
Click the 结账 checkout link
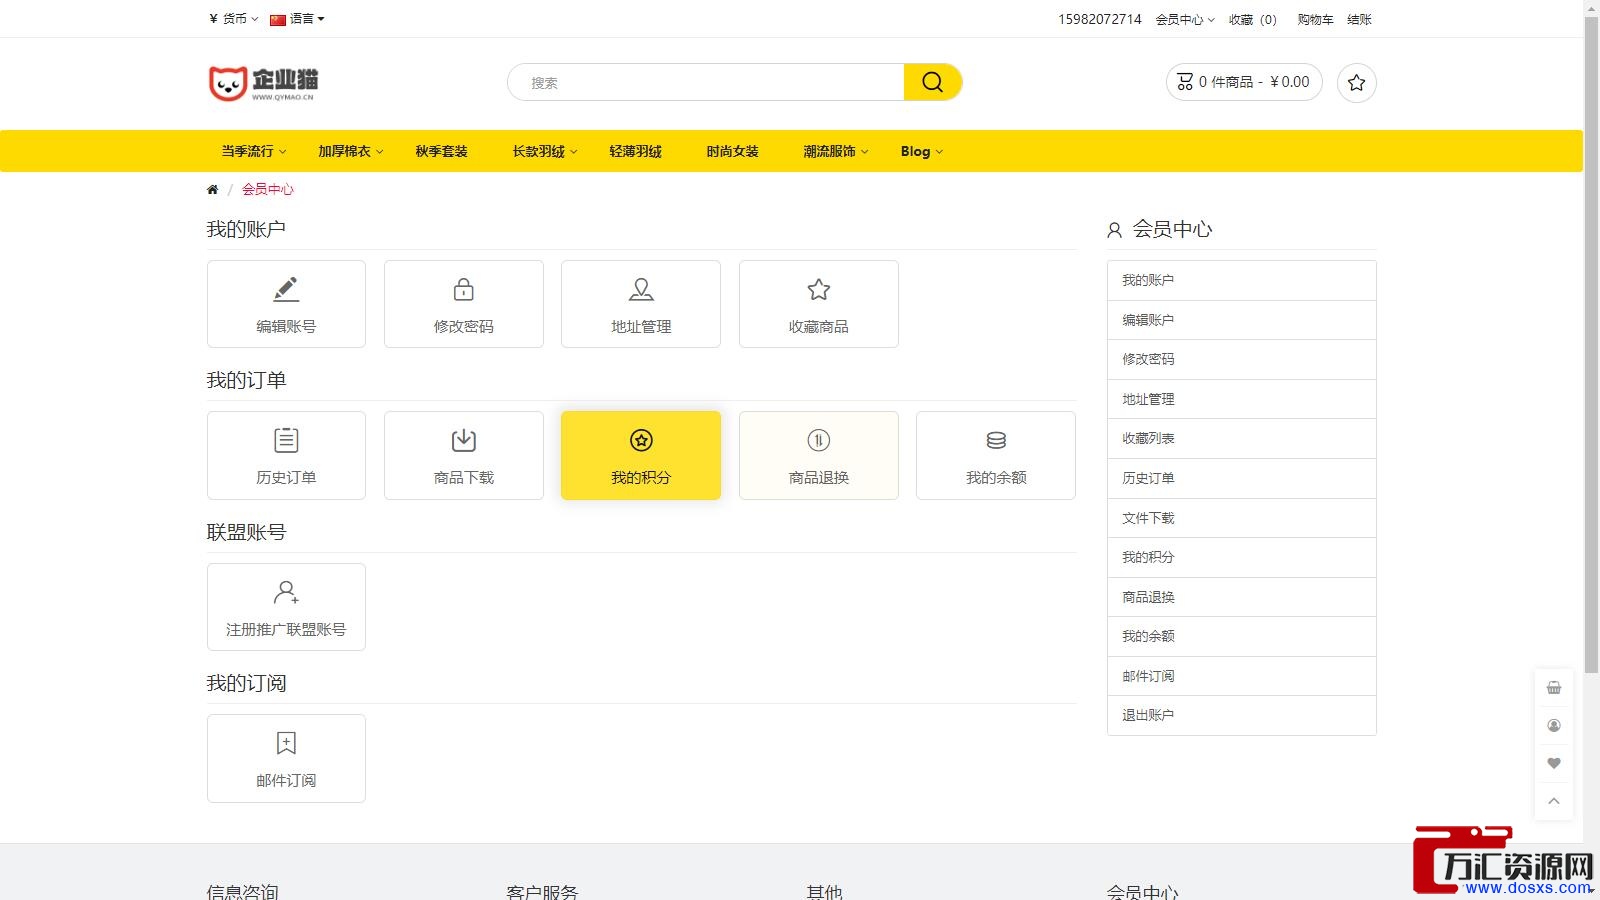(x=1359, y=20)
